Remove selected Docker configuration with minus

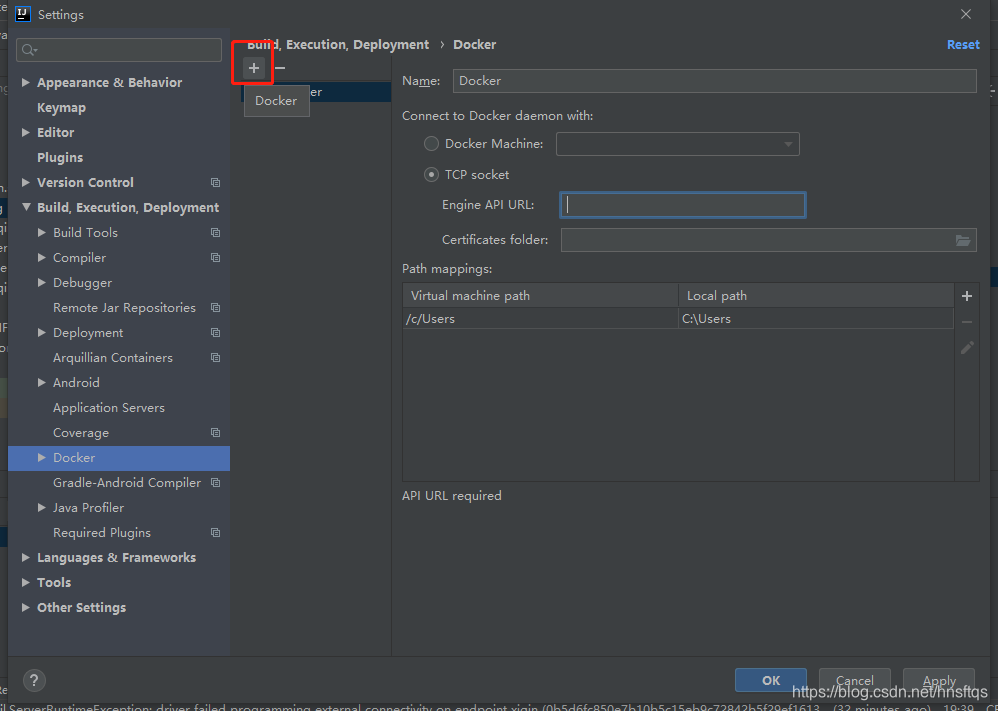click(x=279, y=68)
